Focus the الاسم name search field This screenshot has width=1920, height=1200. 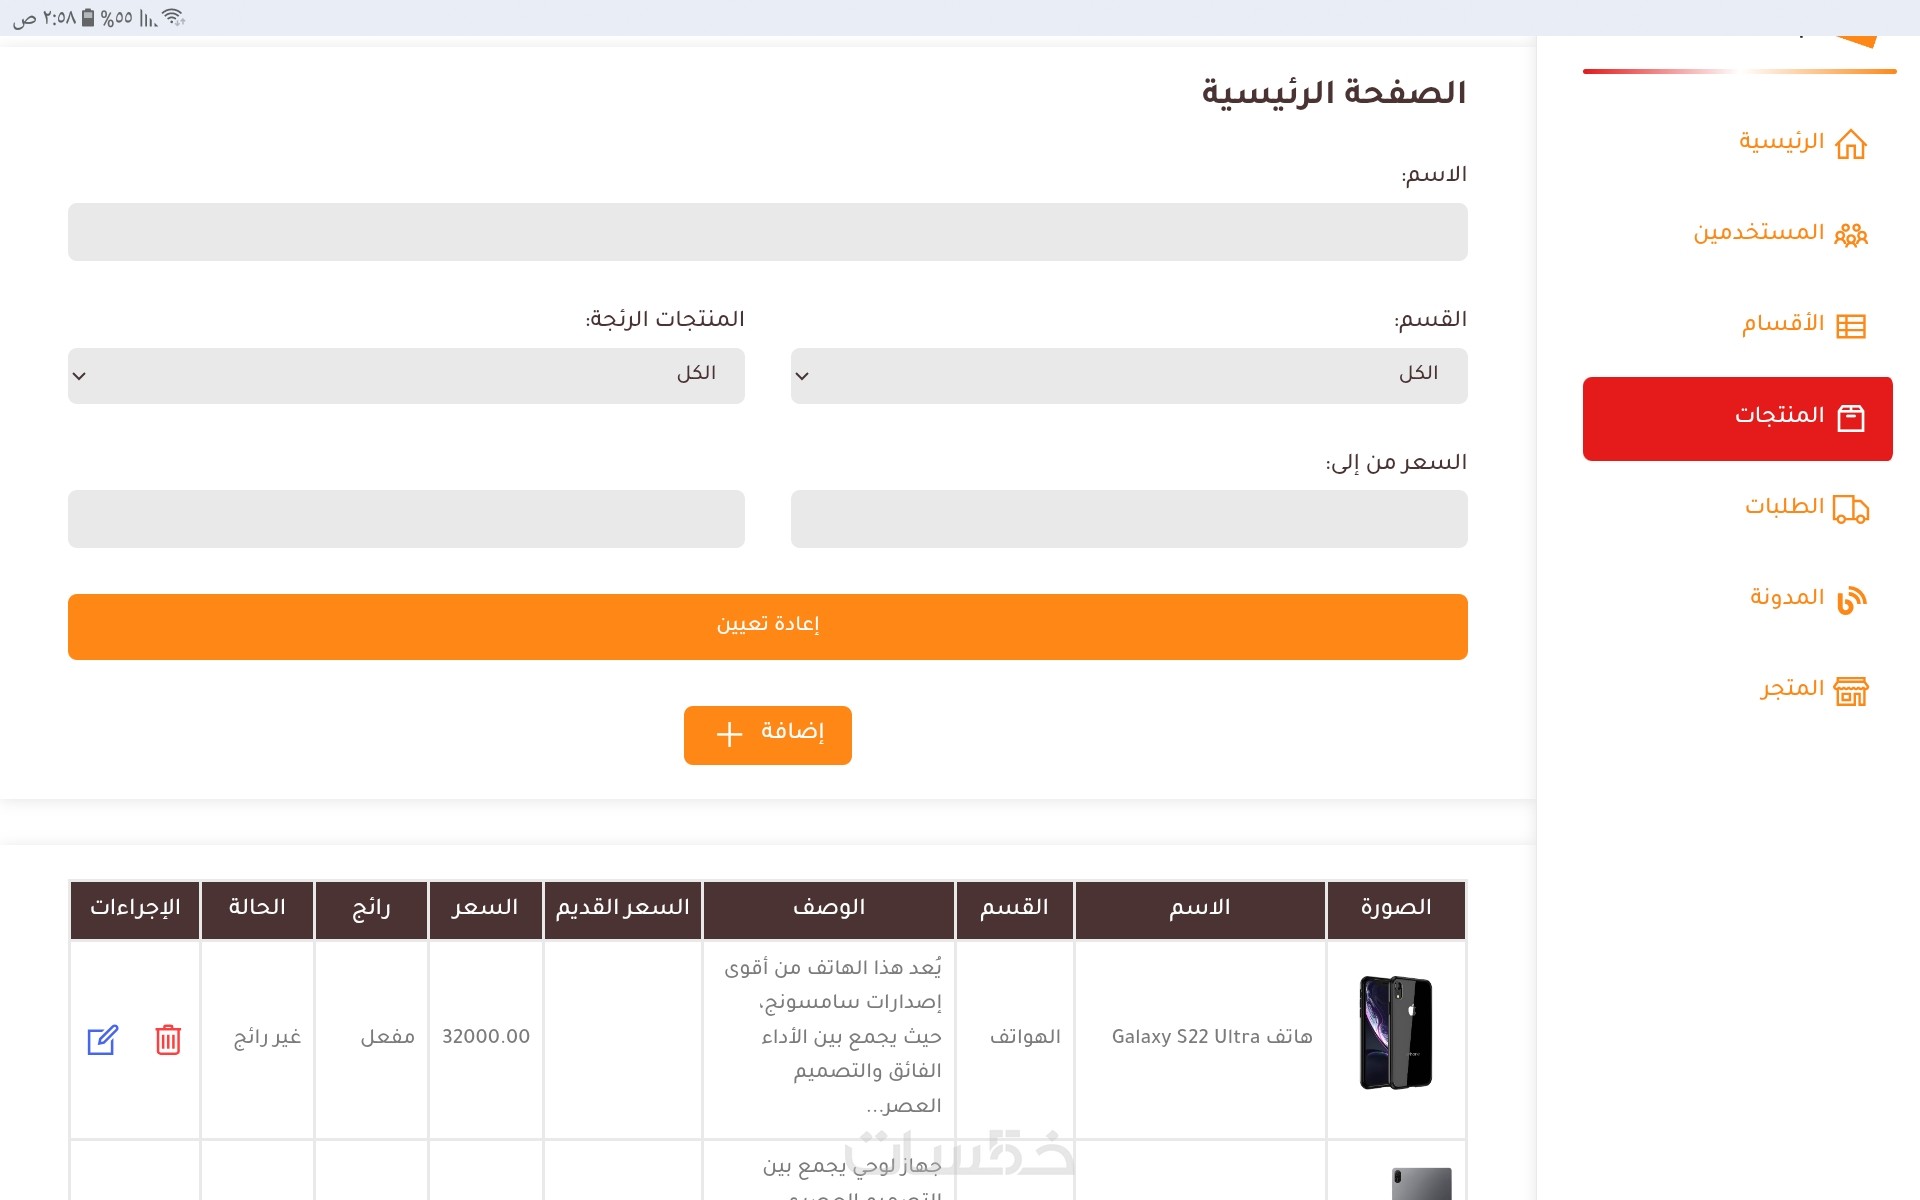(x=767, y=232)
